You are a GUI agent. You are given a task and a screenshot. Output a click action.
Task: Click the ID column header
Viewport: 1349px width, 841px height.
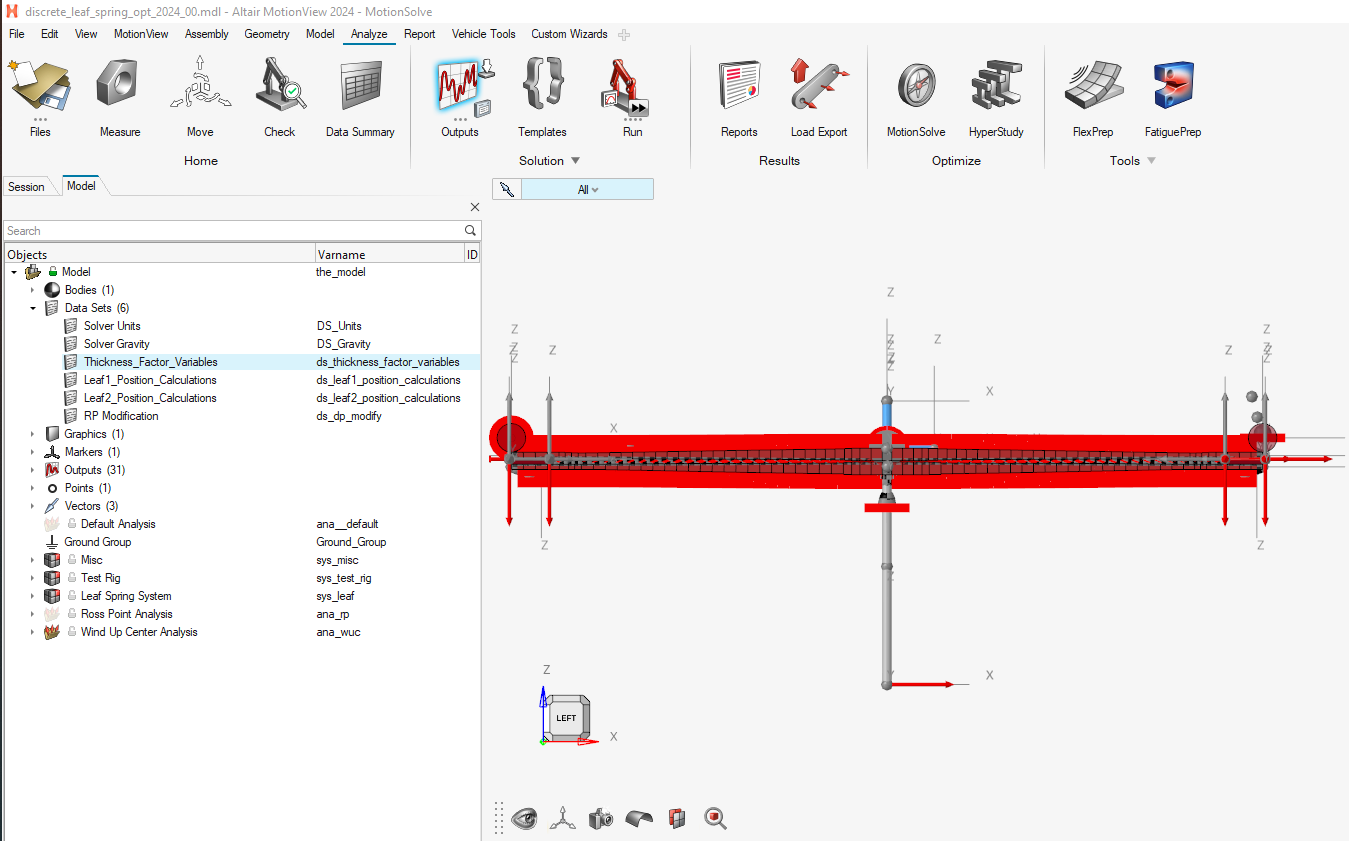[x=473, y=255]
